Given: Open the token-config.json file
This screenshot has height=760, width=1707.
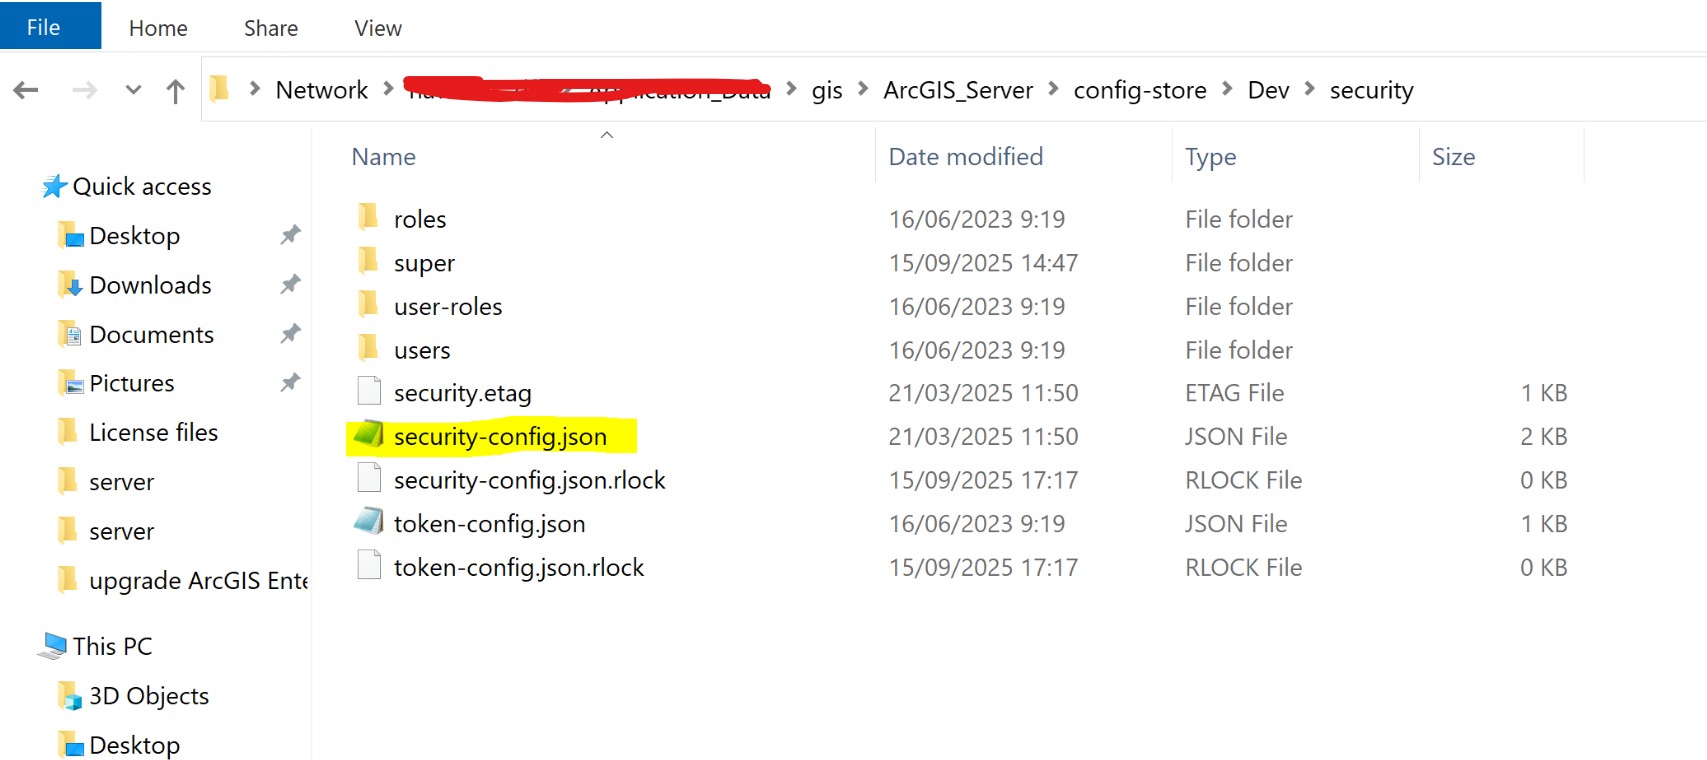Looking at the screenshot, I should point(489,523).
